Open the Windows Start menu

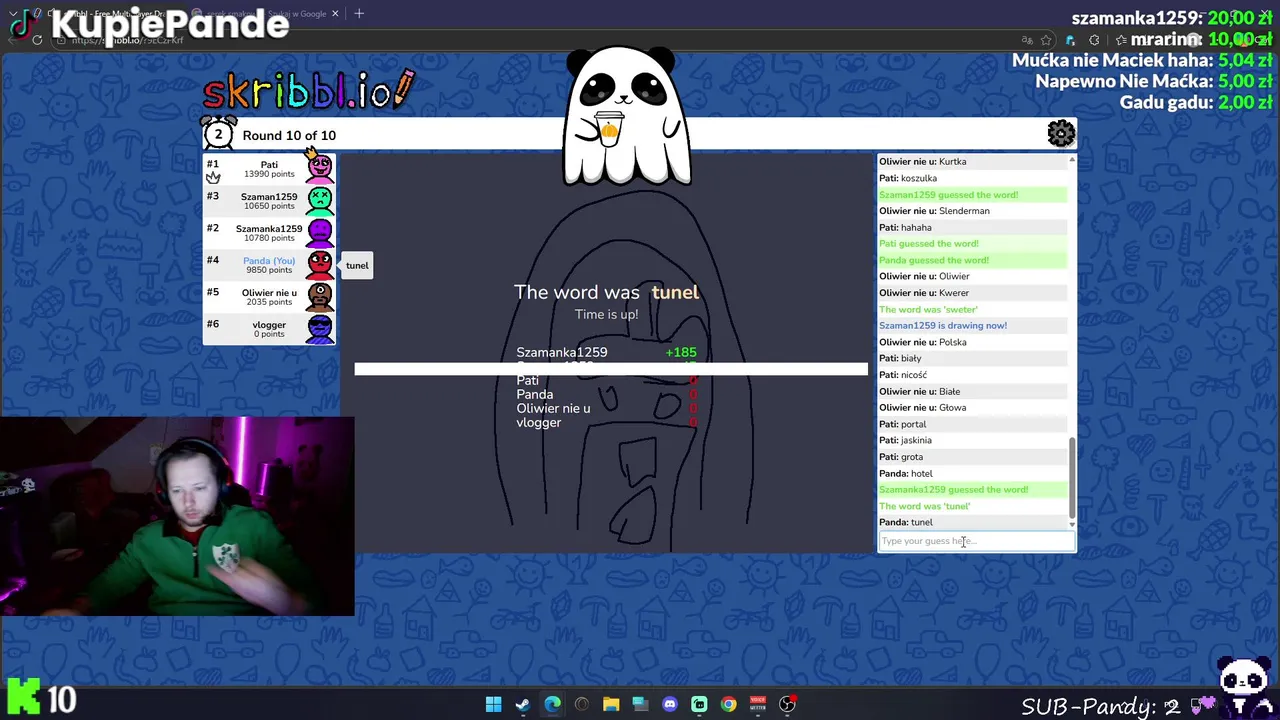(493, 704)
